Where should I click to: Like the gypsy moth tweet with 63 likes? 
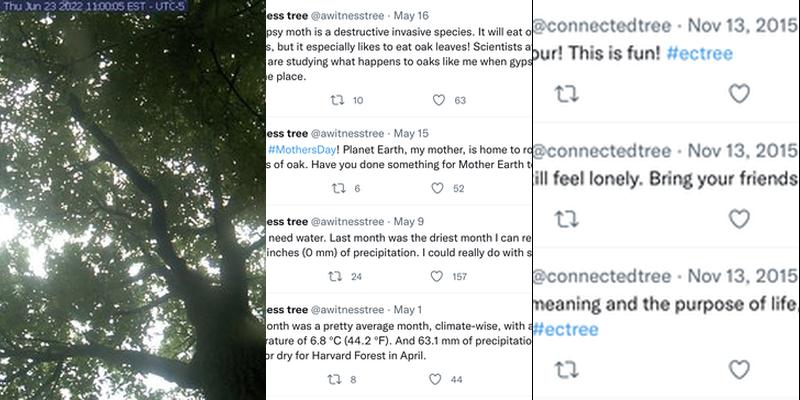pos(438,100)
